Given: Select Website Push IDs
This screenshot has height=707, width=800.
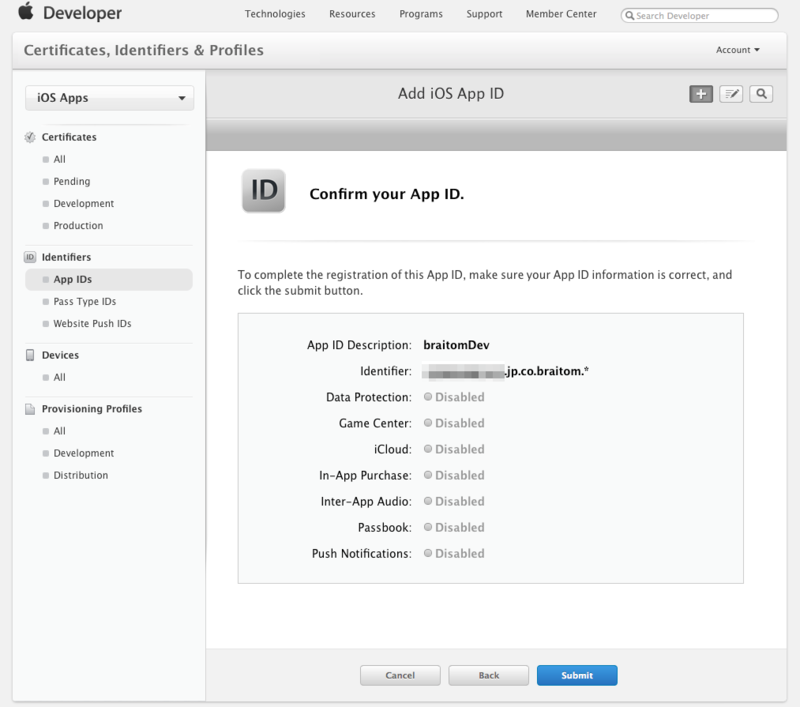Looking at the screenshot, I should pyautogui.click(x=92, y=323).
